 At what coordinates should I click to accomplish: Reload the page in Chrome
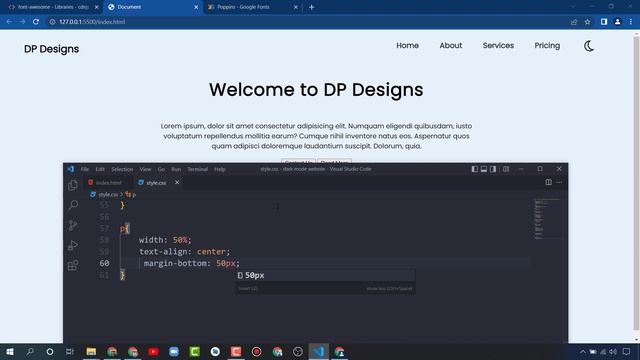[x=36, y=22]
